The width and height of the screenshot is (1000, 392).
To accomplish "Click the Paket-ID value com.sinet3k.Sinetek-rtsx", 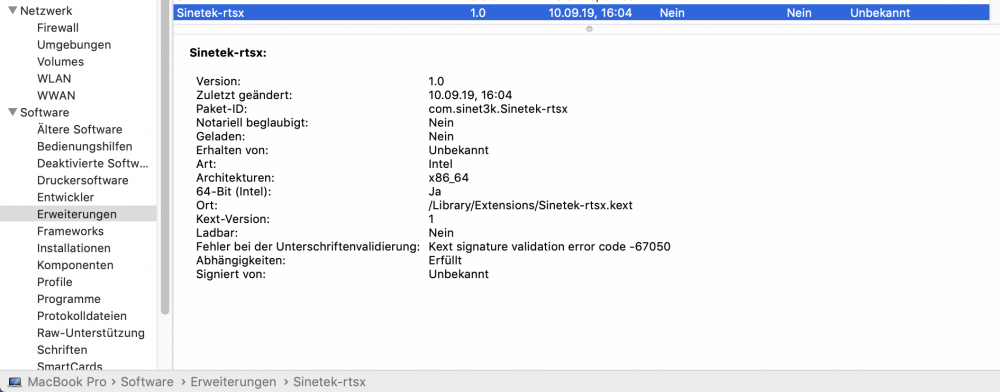I will tap(498, 109).
